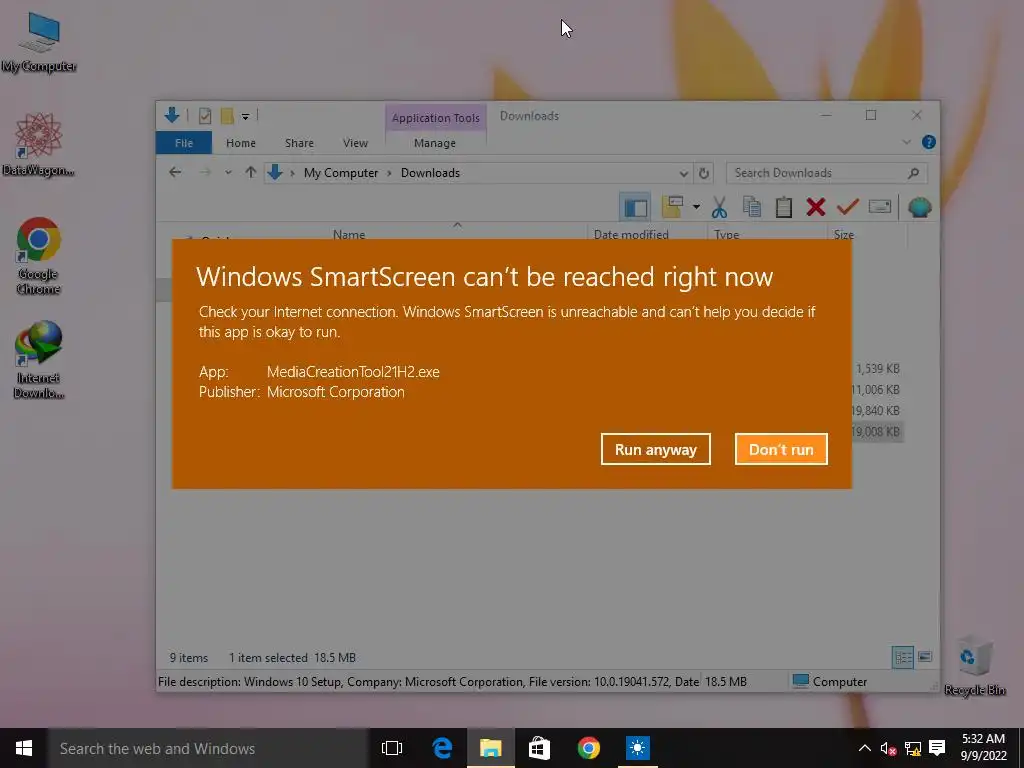Open the Share ribbon tab

299,143
